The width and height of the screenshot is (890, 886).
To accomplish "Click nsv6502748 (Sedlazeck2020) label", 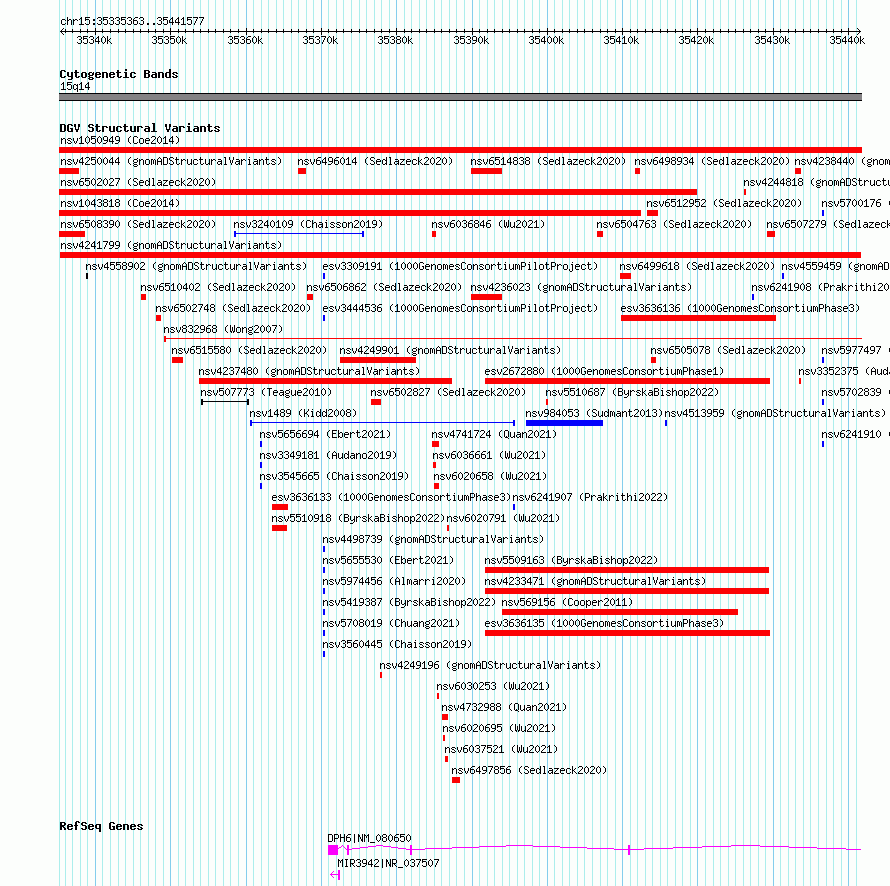I will (233, 308).
